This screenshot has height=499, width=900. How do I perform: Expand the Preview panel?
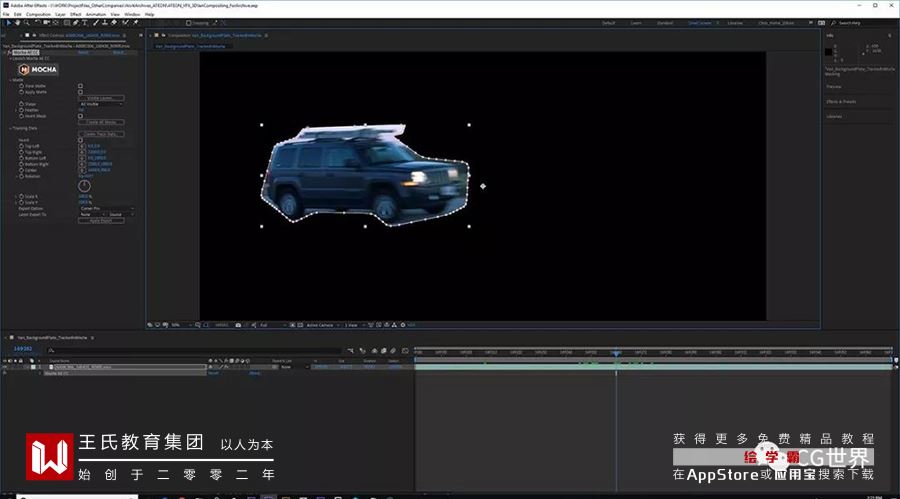click(834, 87)
